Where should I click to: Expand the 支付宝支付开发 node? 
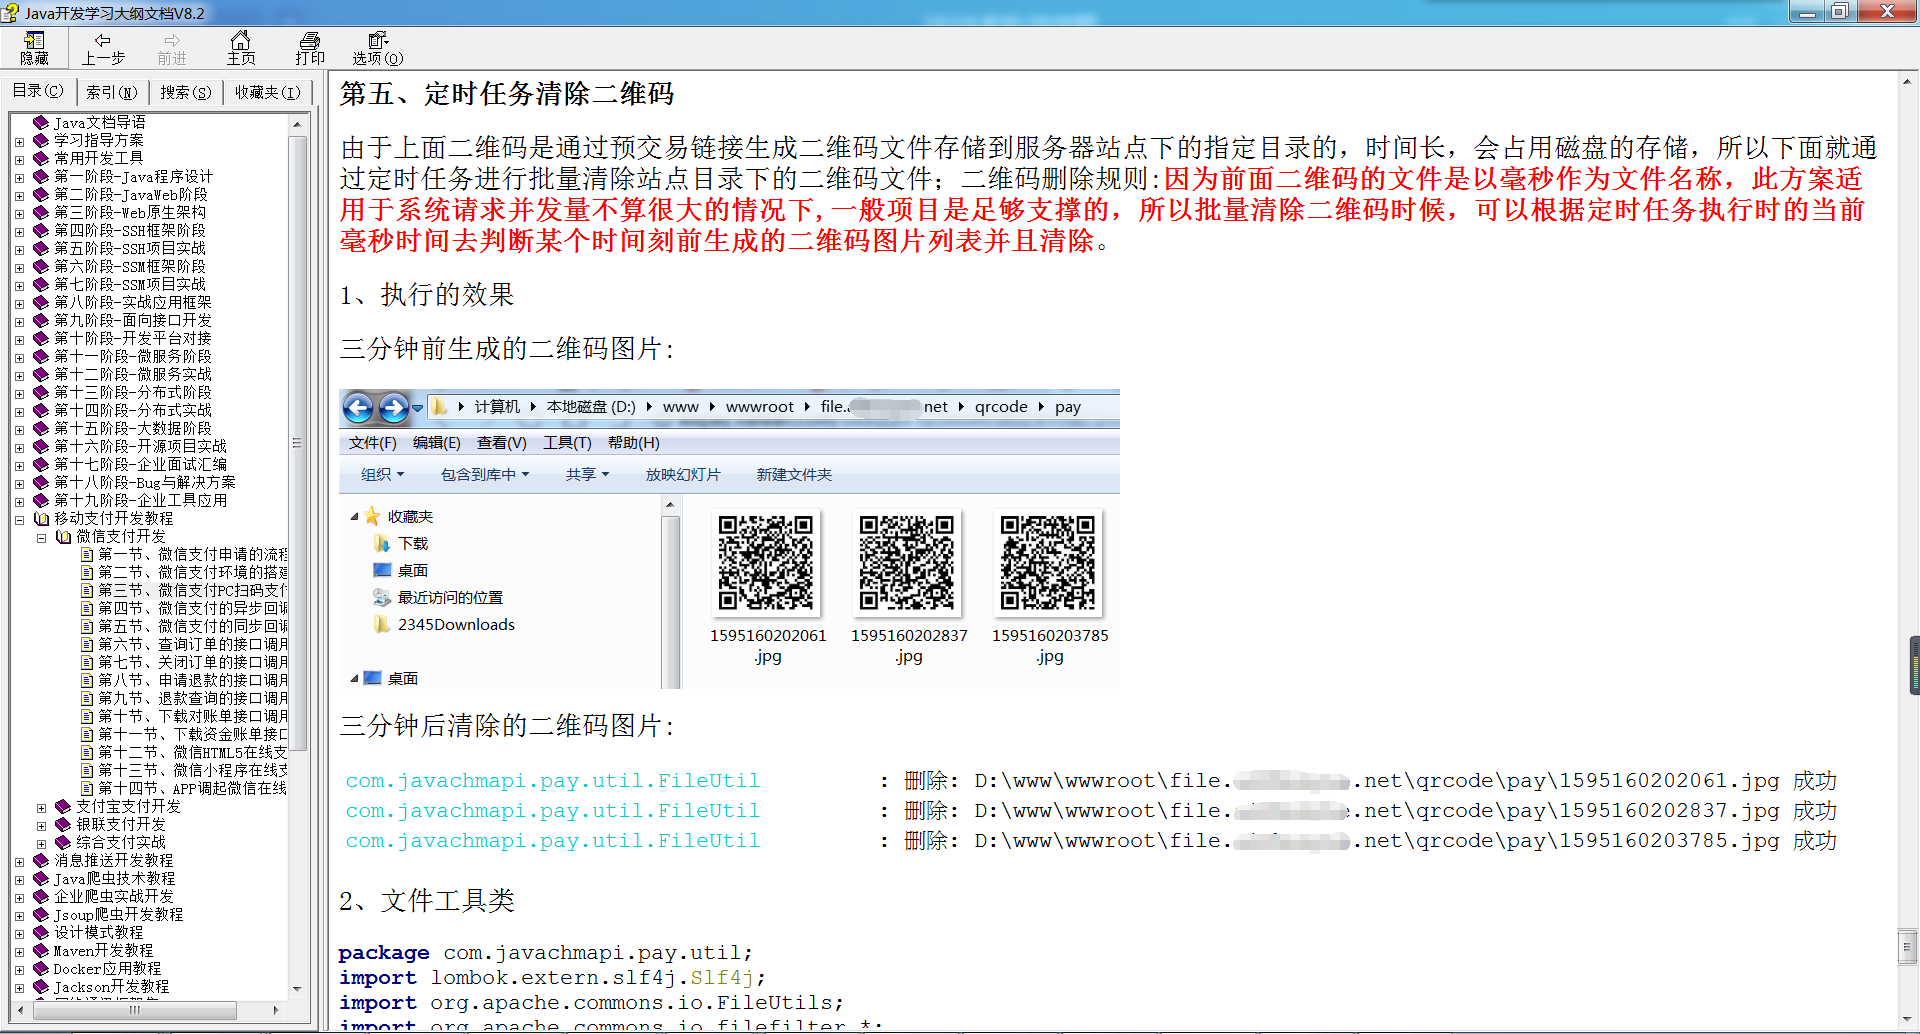(x=41, y=807)
